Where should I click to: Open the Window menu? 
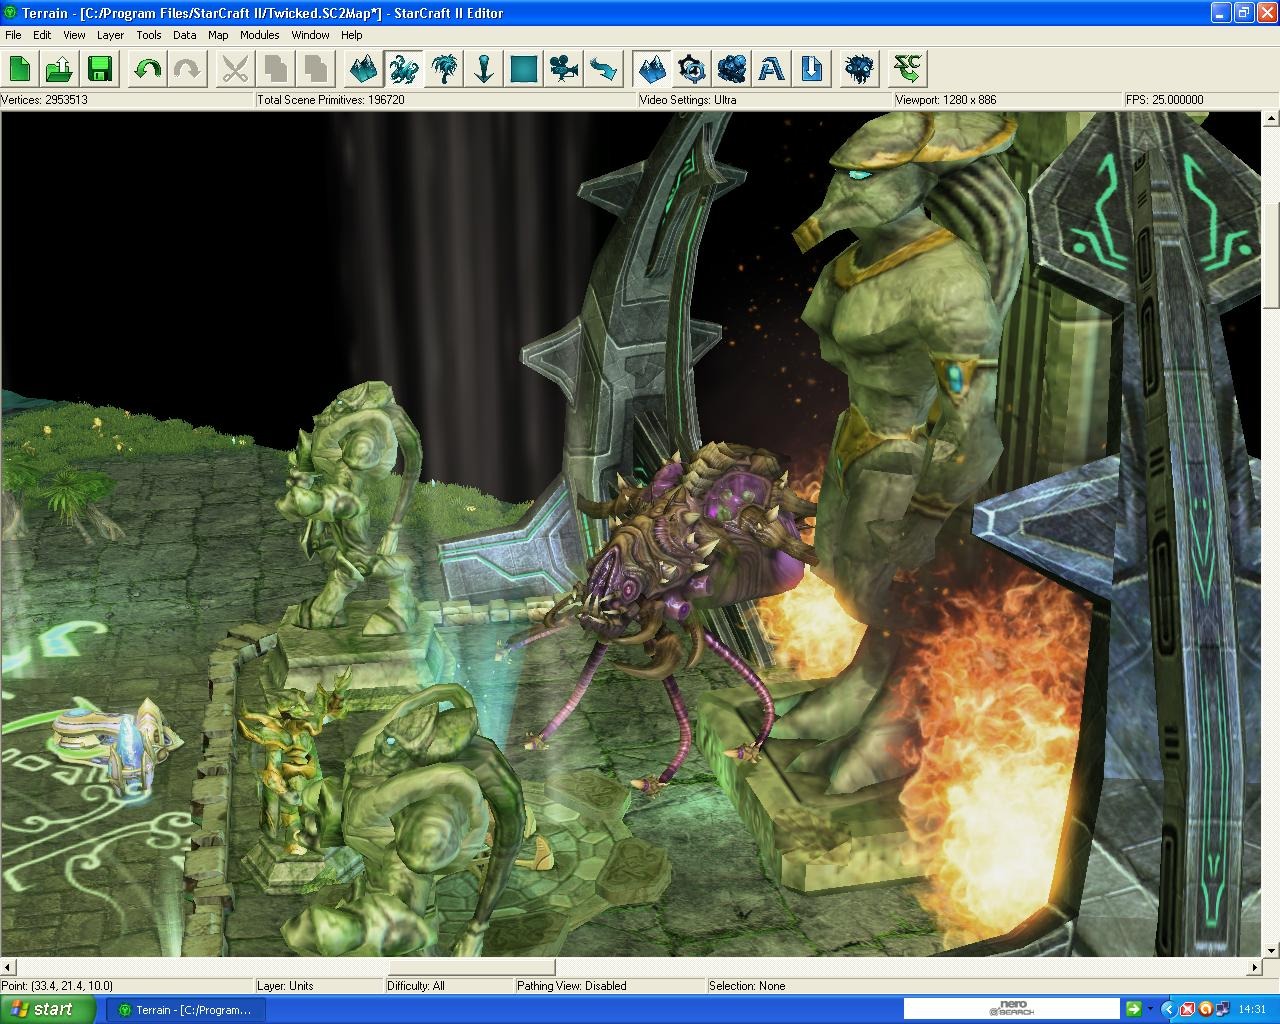coord(310,34)
